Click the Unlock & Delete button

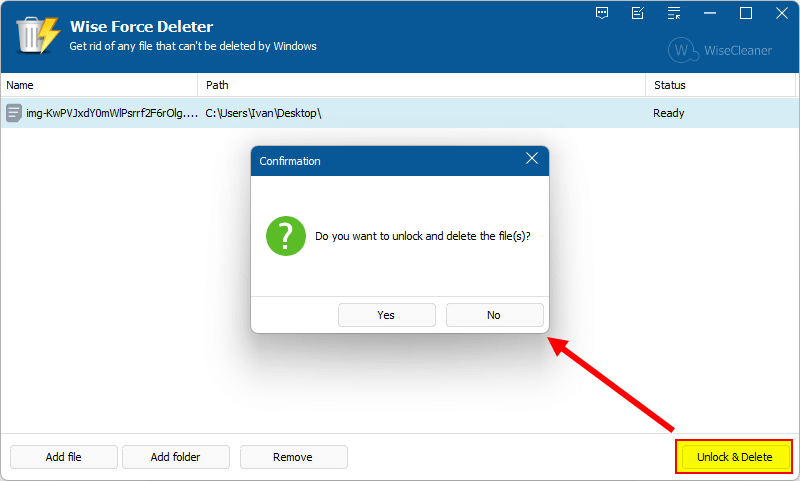(x=734, y=457)
